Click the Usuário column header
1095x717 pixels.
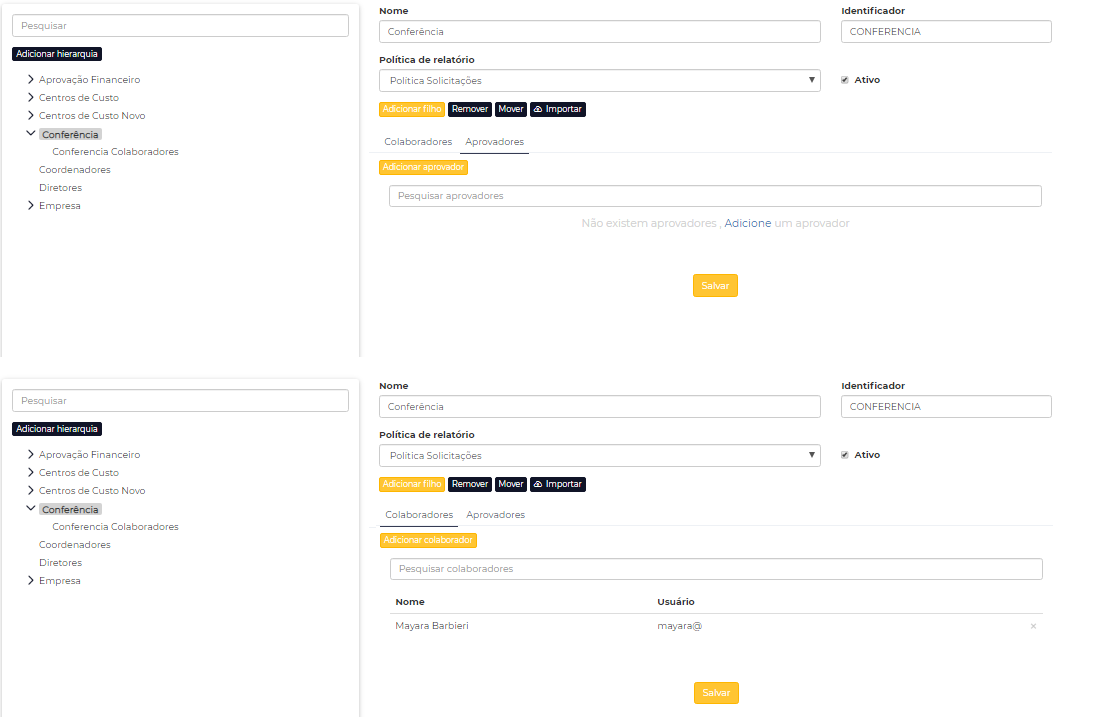pos(675,603)
